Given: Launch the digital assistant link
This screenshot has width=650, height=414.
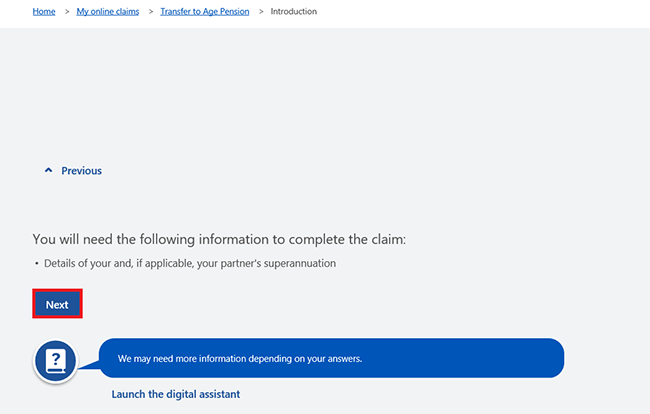Looking at the screenshot, I should pos(176,394).
